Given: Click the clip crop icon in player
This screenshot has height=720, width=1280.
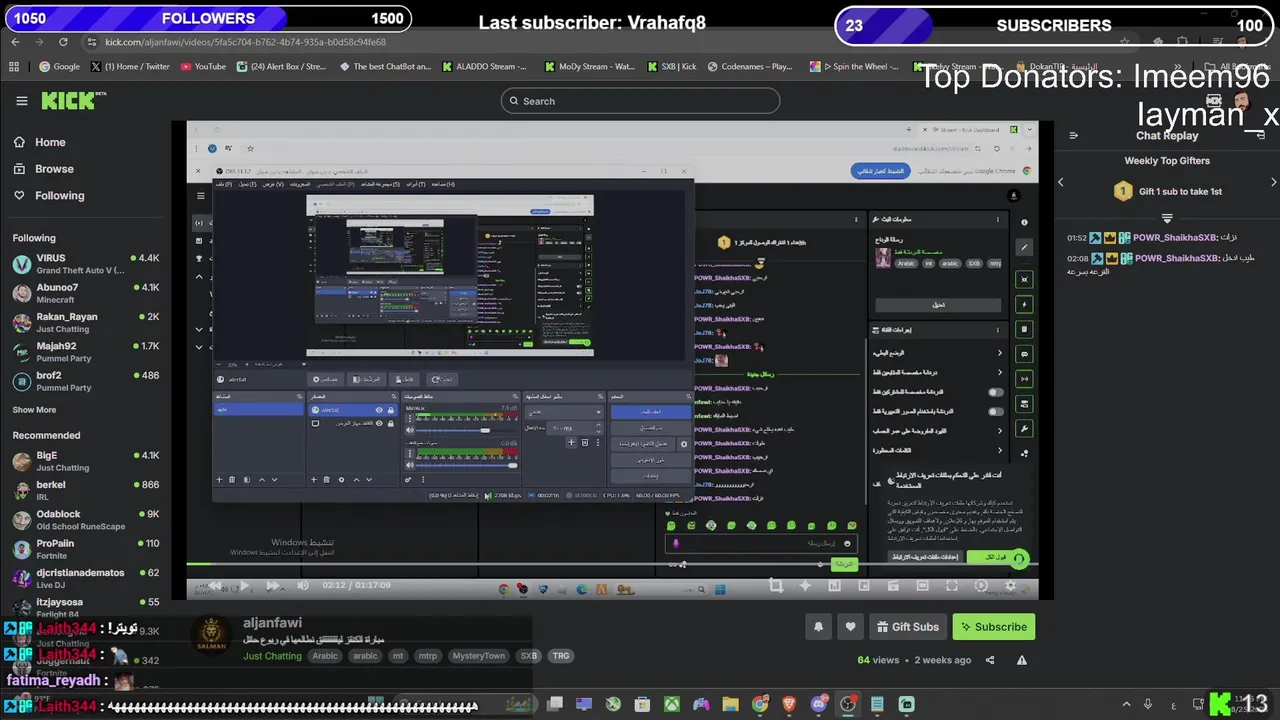Looking at the screenshot, I should click(775, 586).
